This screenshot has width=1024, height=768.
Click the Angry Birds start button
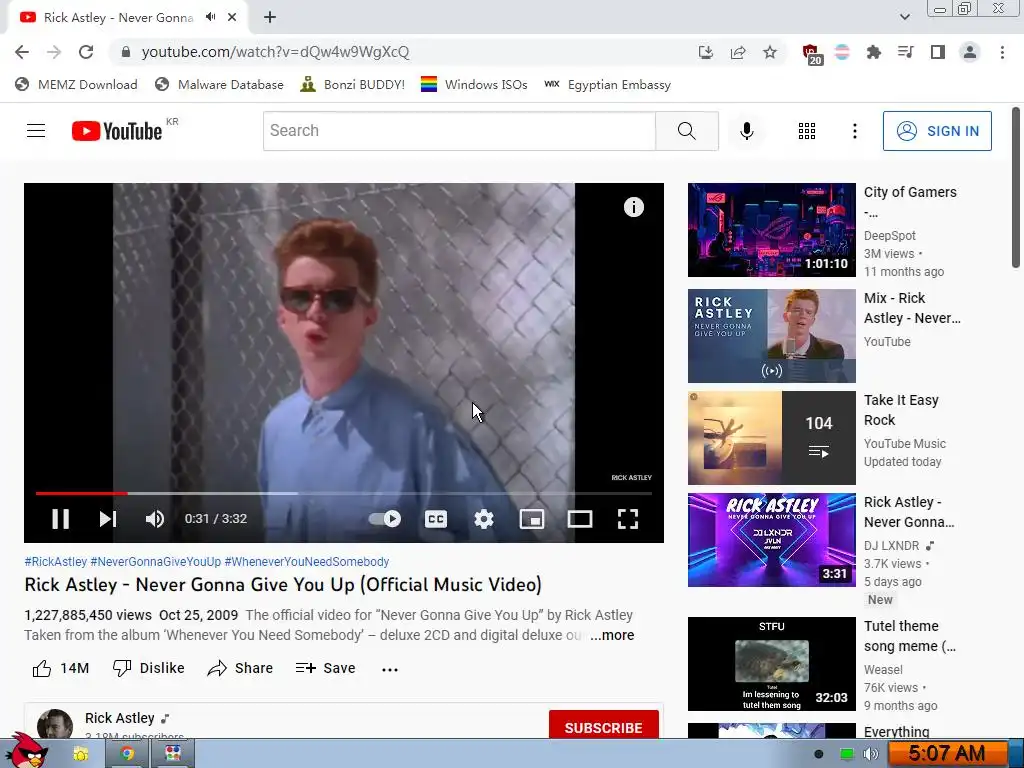(x=27, y=751)
